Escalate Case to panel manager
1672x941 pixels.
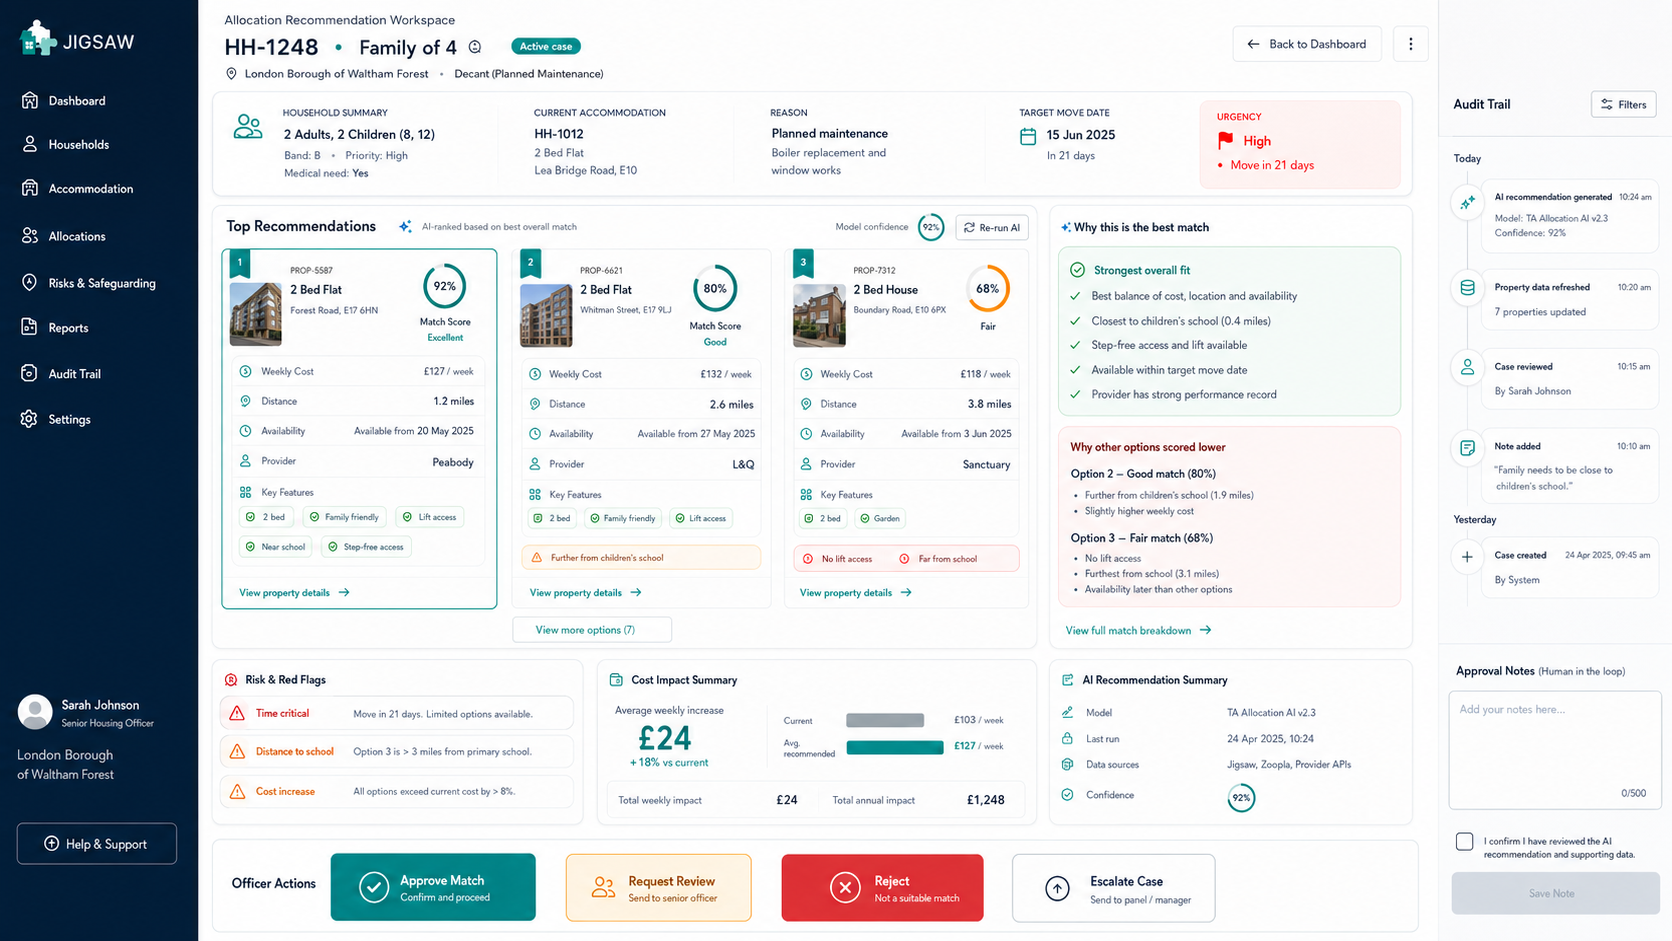coord(1114,888)
